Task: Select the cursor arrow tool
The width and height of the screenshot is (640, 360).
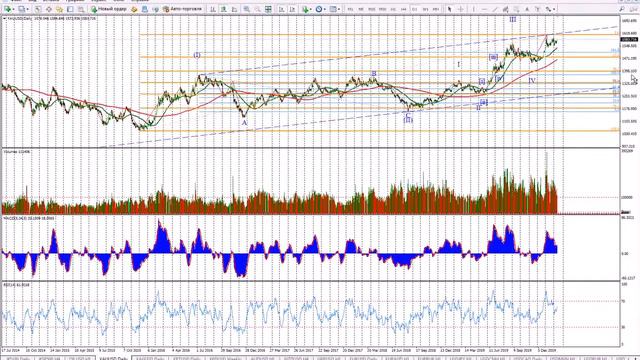Action: 449,9
